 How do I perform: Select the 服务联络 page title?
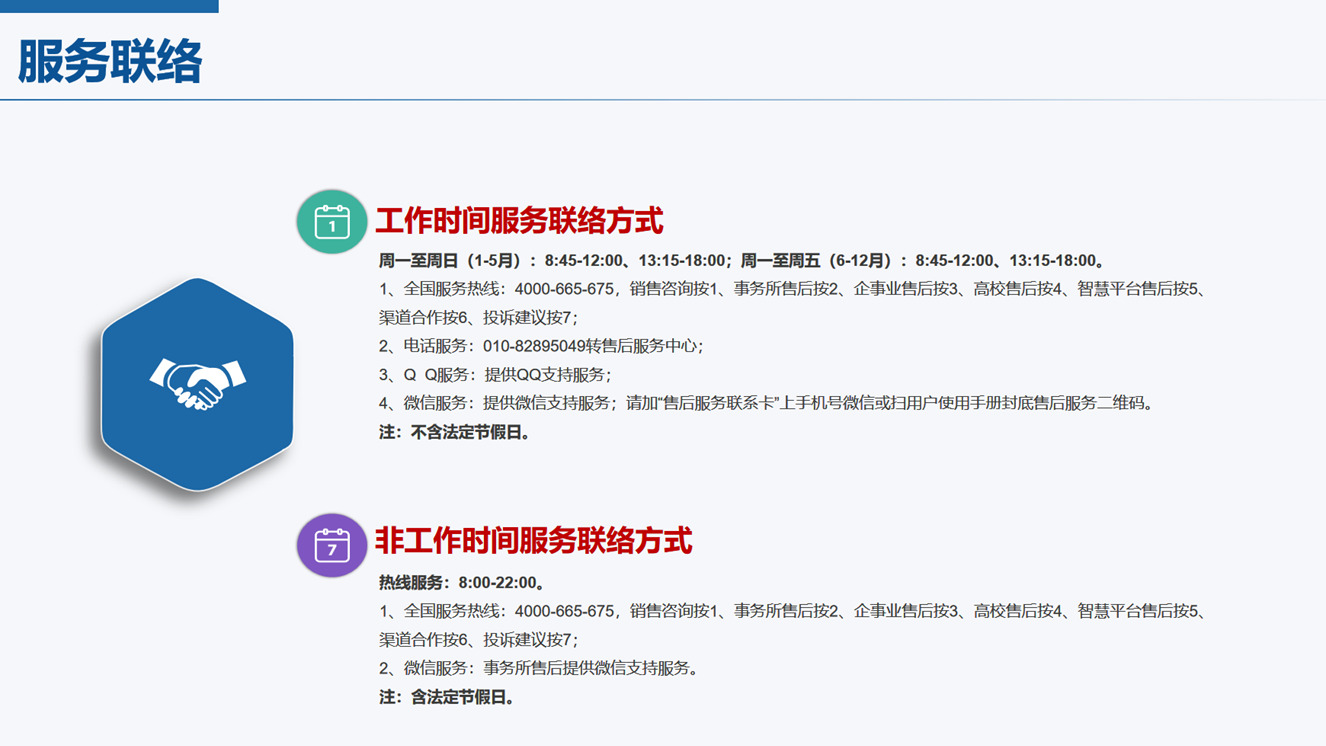[x=110, y=62]
